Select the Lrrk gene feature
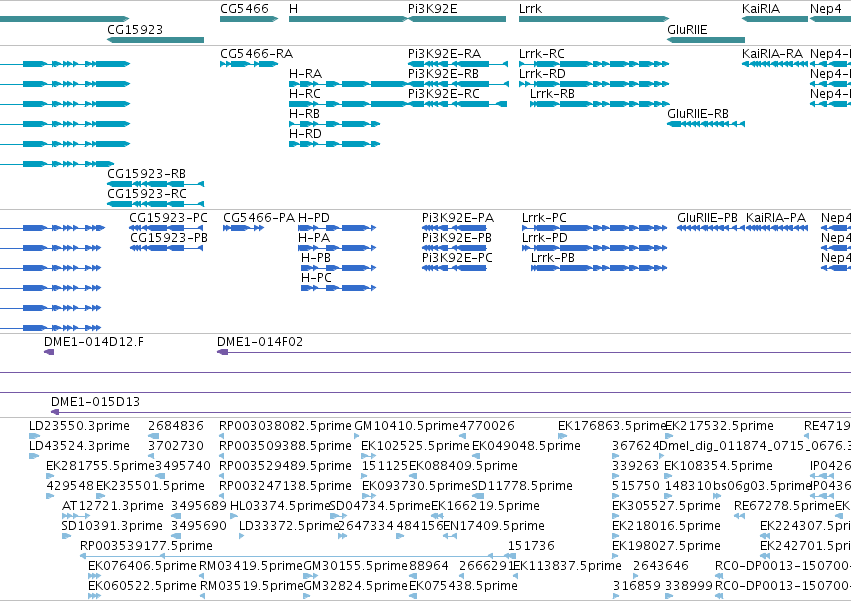This screenshot has height=601, width=851. 594,19
